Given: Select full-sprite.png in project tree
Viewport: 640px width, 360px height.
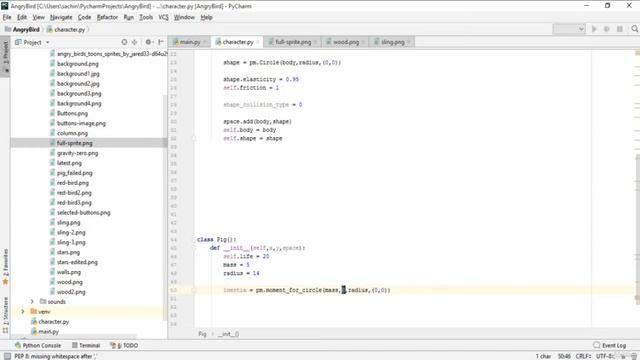Looking at the screenshot, I should [x=75, y=143].
